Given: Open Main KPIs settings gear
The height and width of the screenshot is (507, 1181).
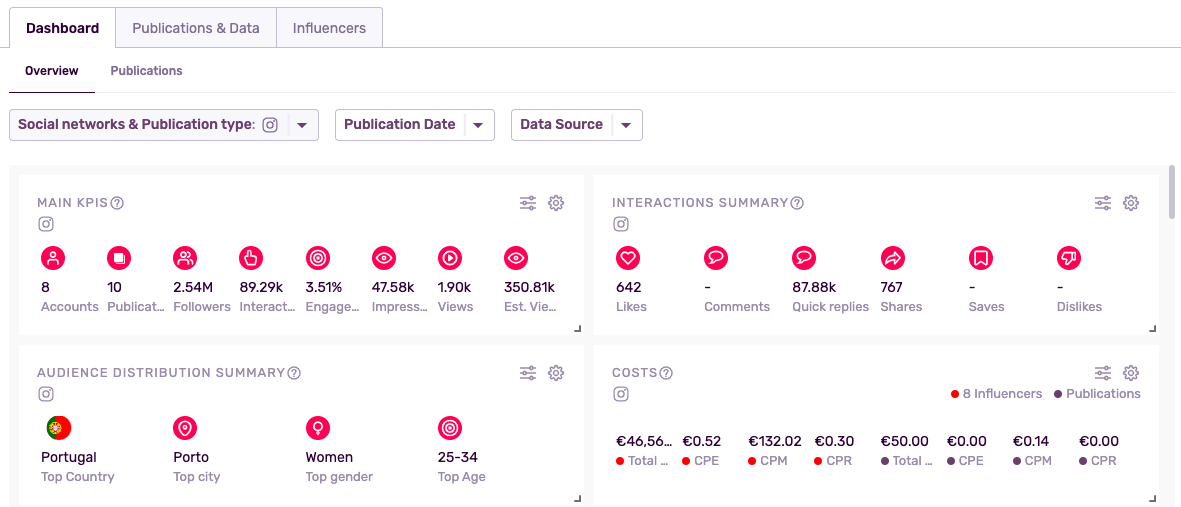Looking at the screenshot, I should (x=556, y=203).
